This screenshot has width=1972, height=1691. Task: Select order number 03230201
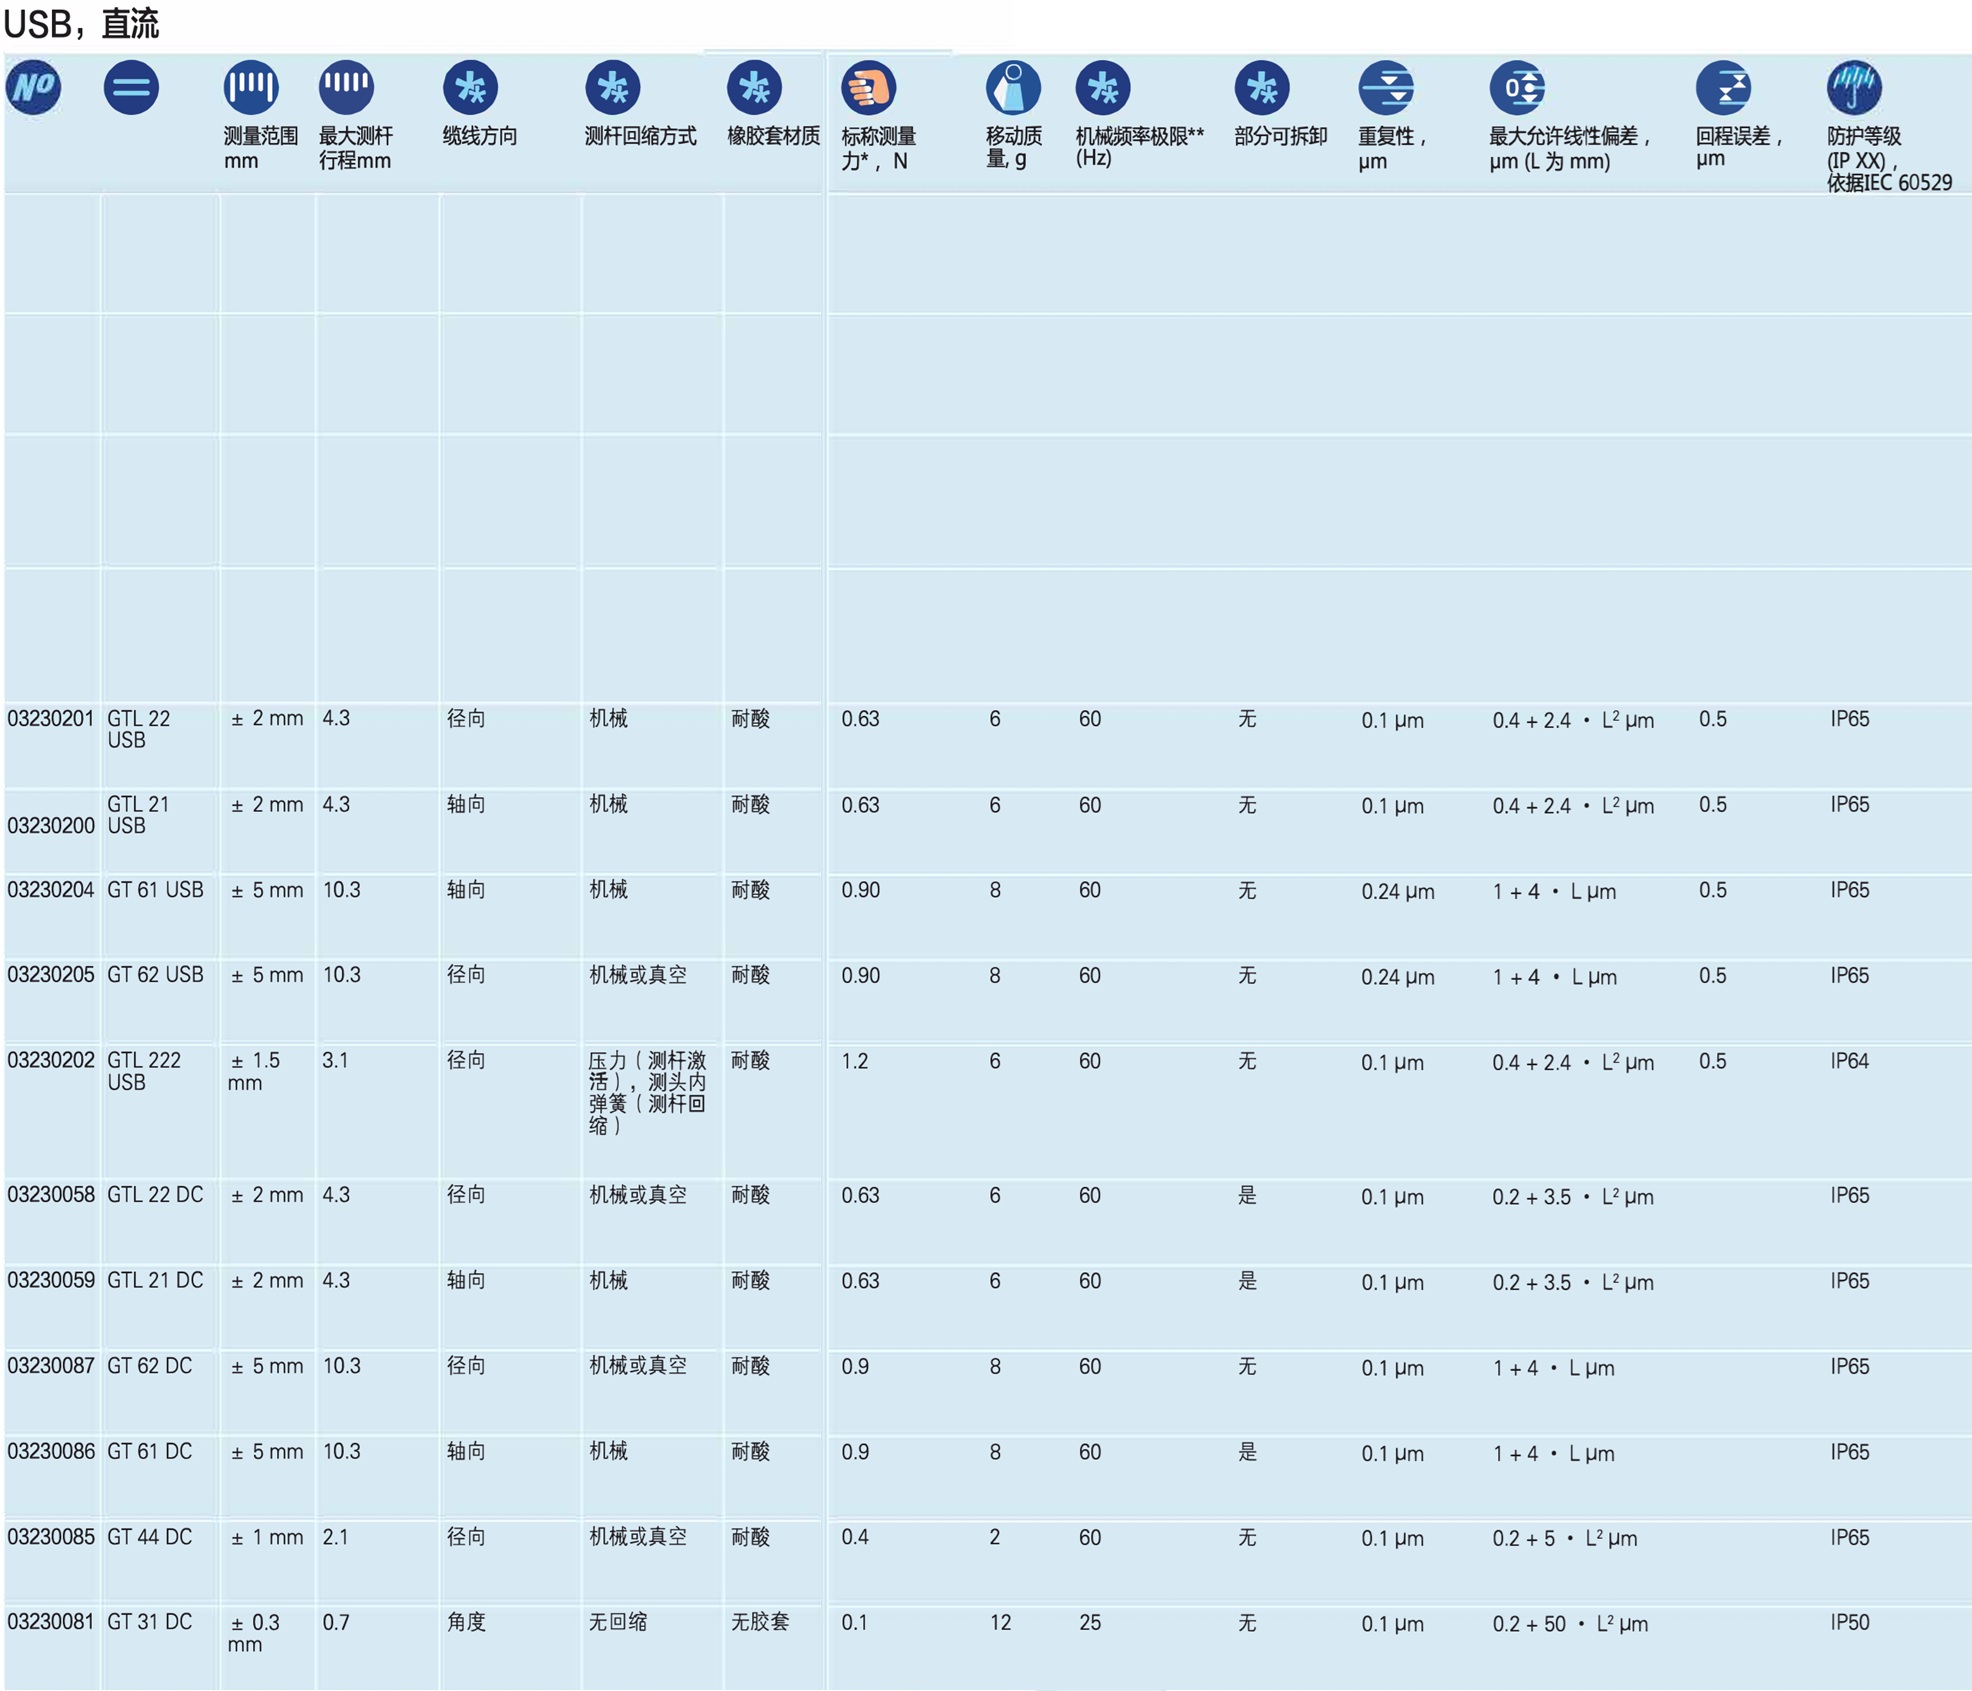[50, 719]
